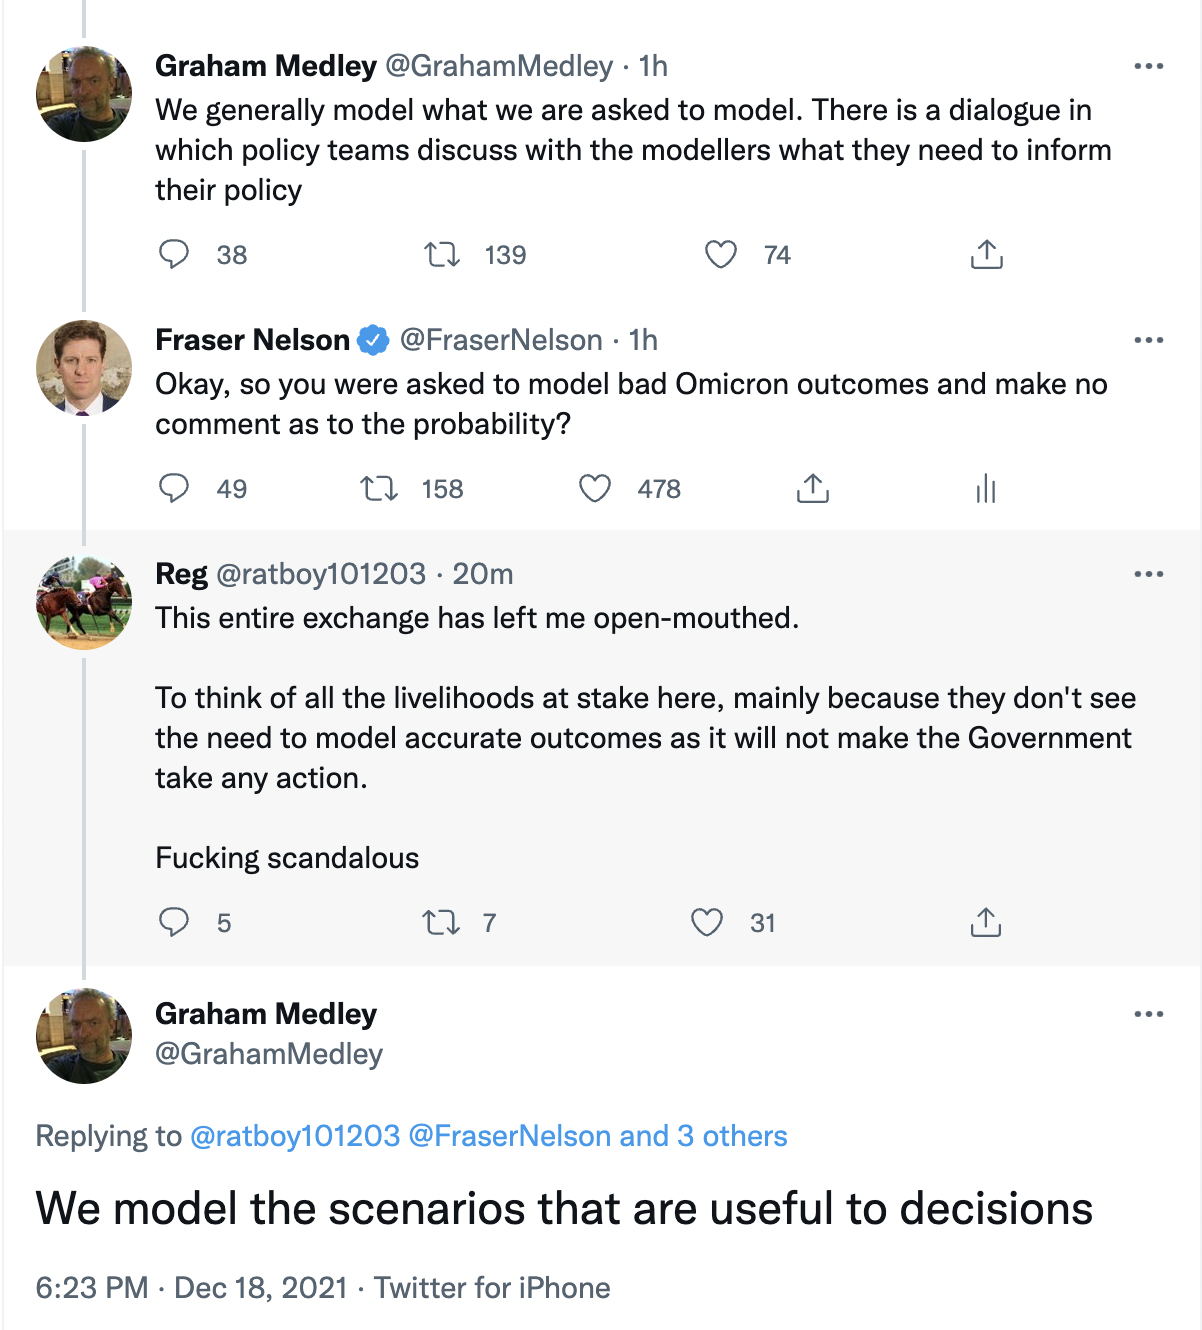Share Fraser Nelson's tweet
Viewport: 1202px width, 1330px height.
pyautogui.click(x=813, y=488)
